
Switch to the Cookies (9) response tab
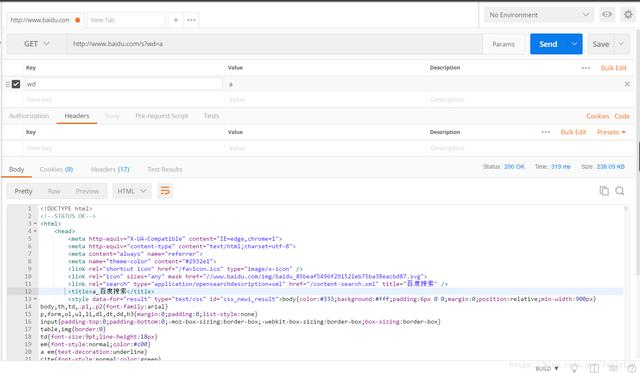(56, 169)
